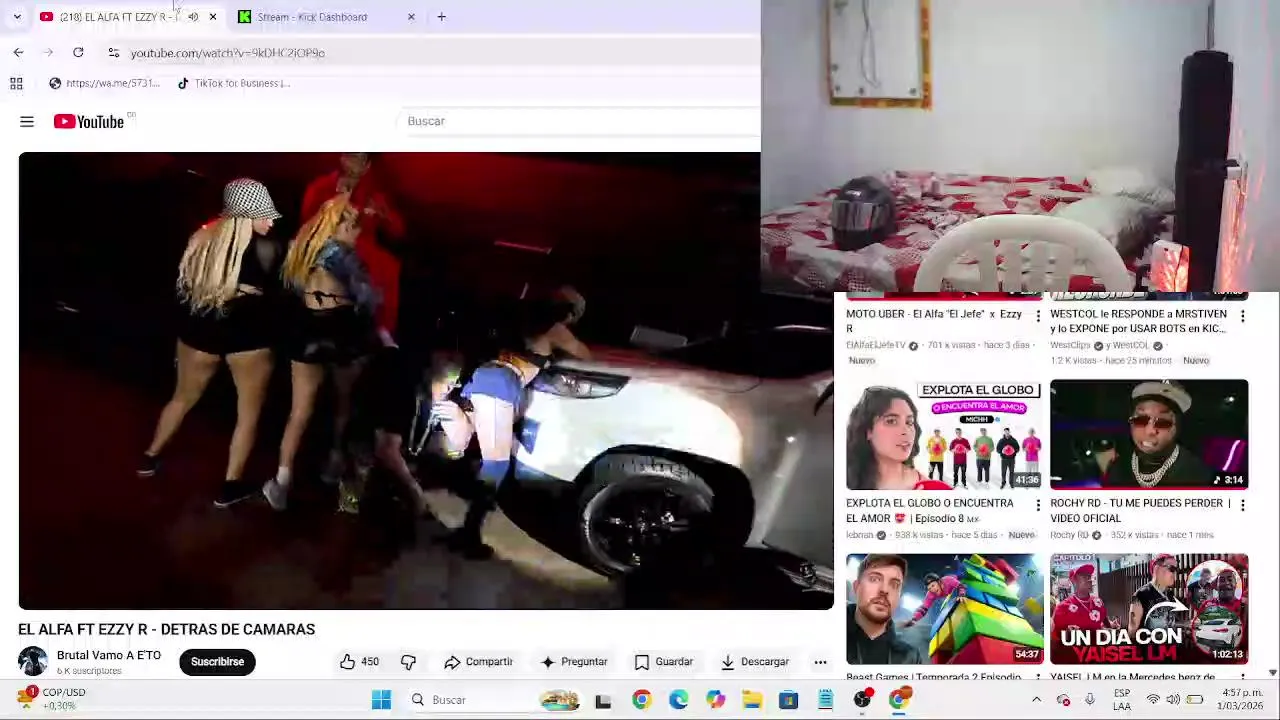
Task: Open Brutal Vamo A E'TO channel name
Action: pyautogui.click(x=108, y=656)
